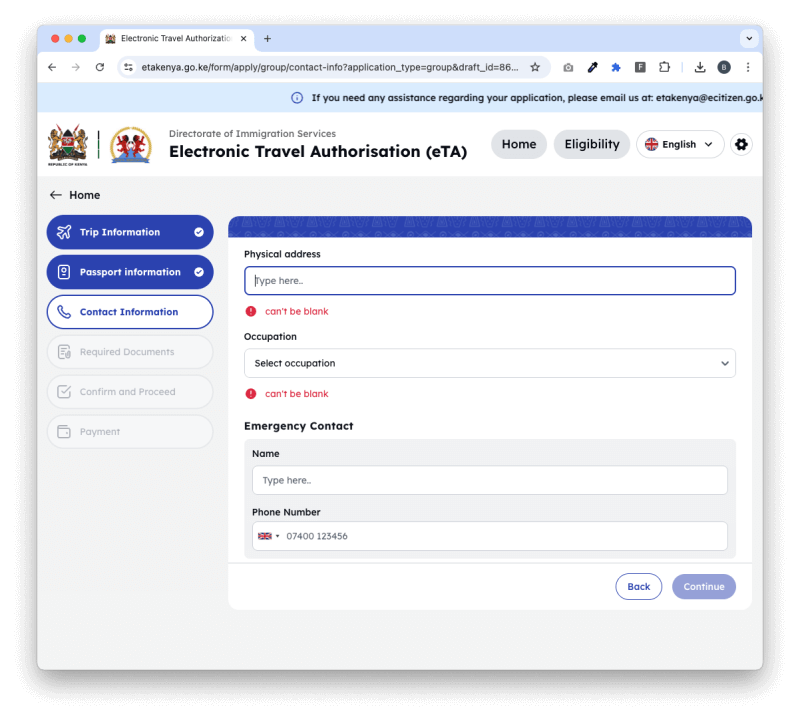
Task: Select the Confirm and Proceed step
Action: 130,392
